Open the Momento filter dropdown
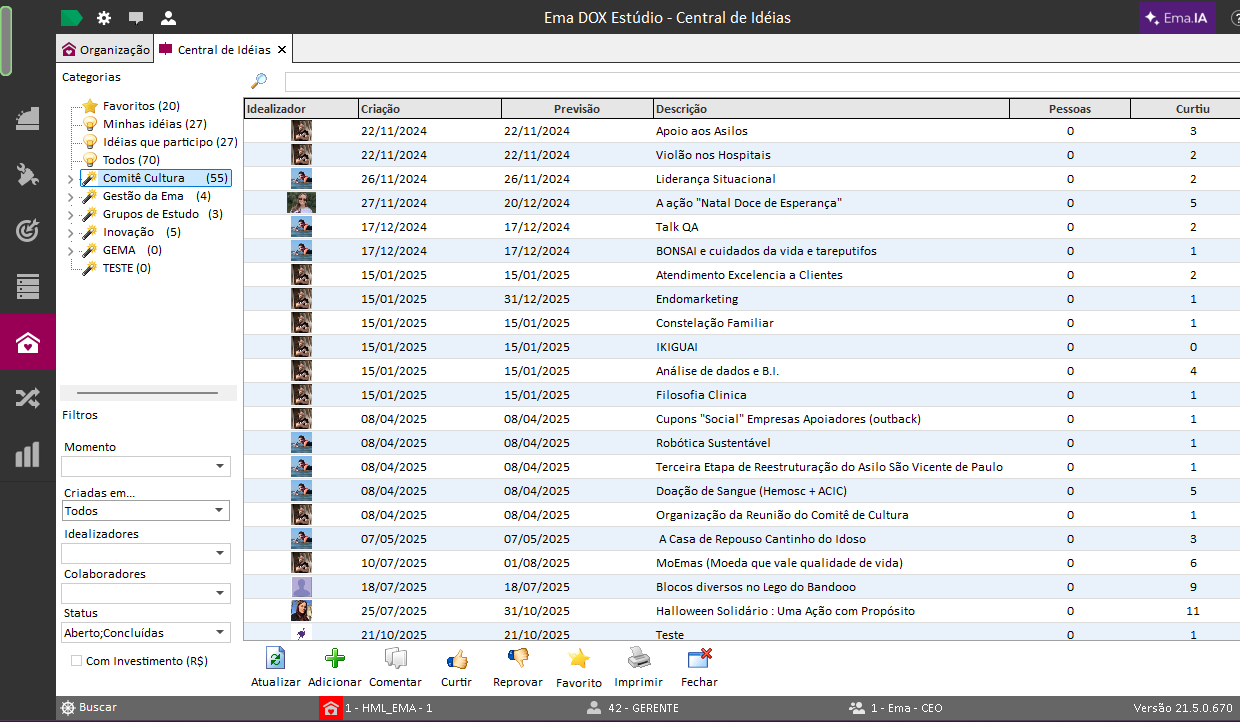The width and height of the screenshot is (1240, 722). click(x=220, y=467)
